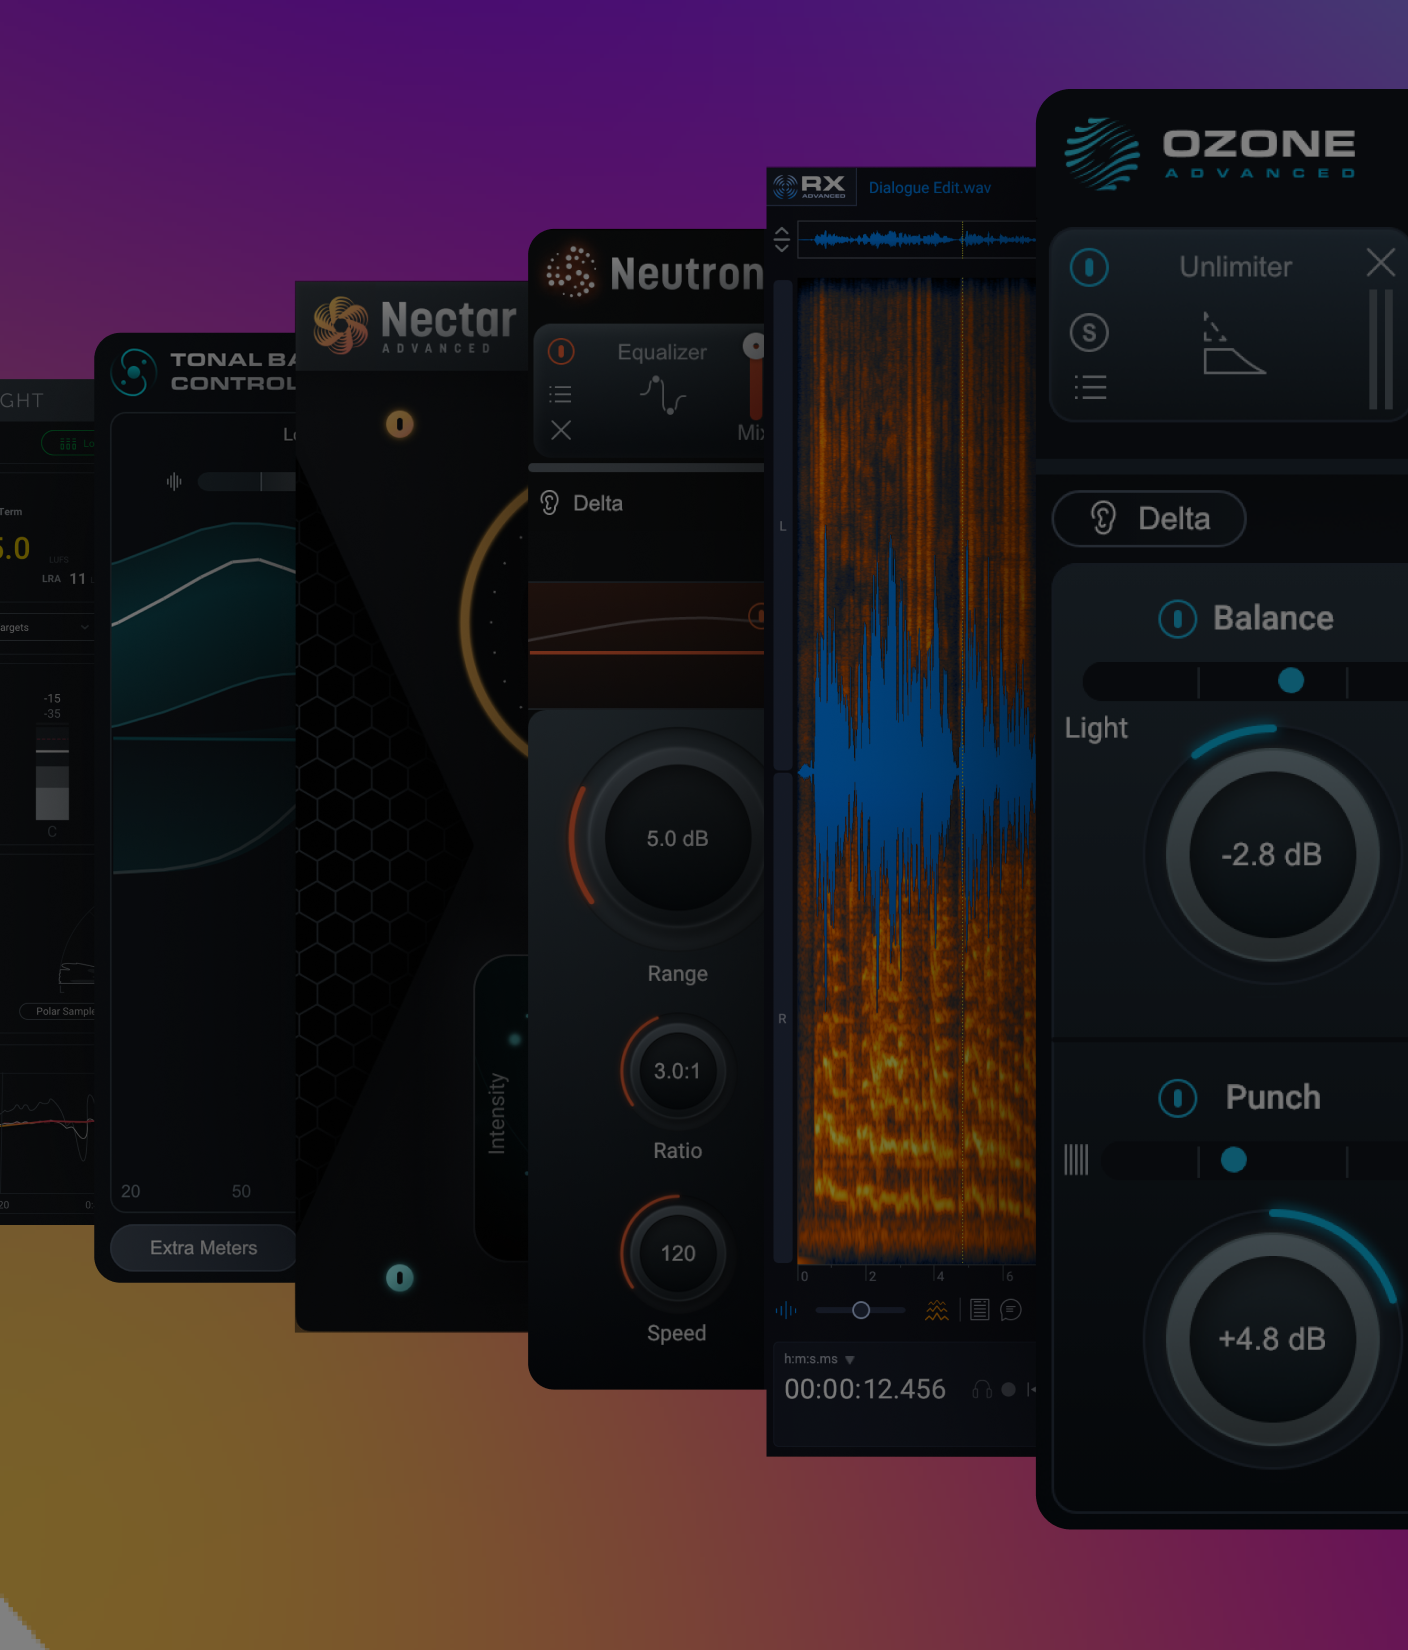Click the center channel level meter in Insight
This screenshot has height=1650, width=1408.
point(52,773)
